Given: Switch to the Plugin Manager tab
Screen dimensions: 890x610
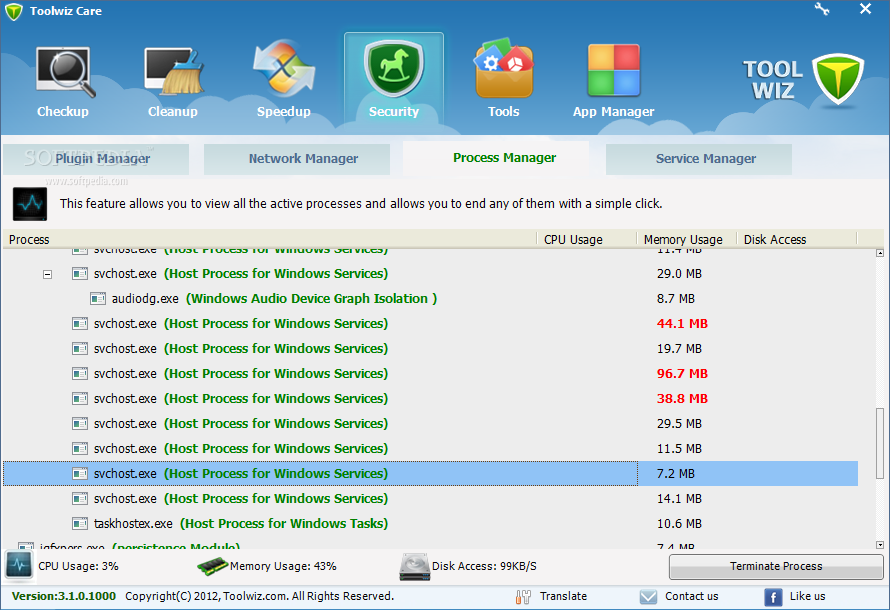Looking at the screenshot, I should pos(96,159).
